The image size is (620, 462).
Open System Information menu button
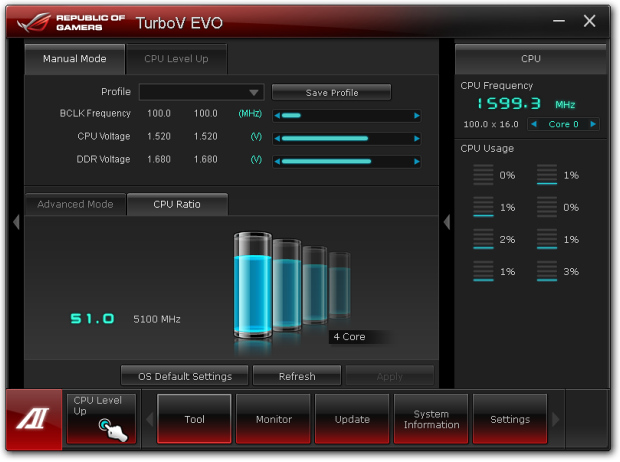click(x=431, y=419)
